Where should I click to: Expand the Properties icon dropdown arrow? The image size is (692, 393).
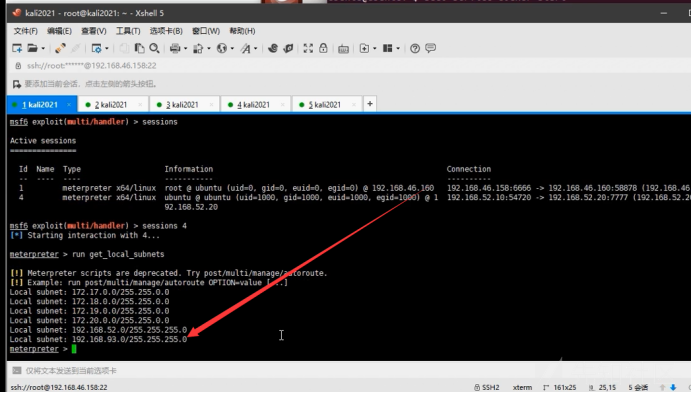[x=107, y=49]
